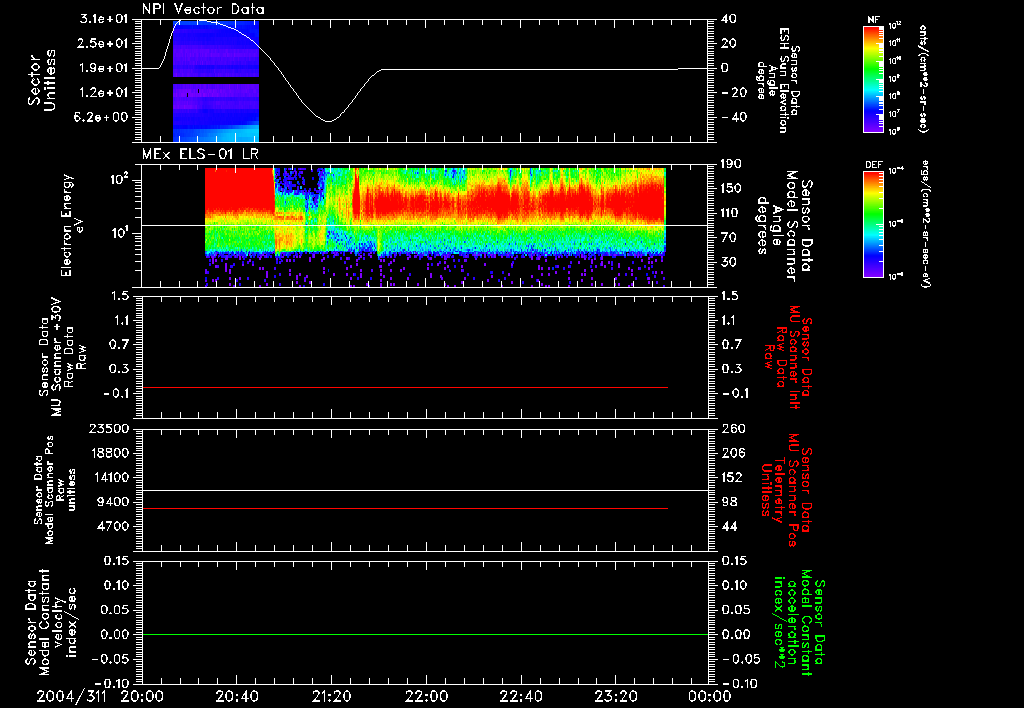The image size is (1024, 708).
Task: Click the ELS electron energy spectrogram
Action: pos(435,227)
